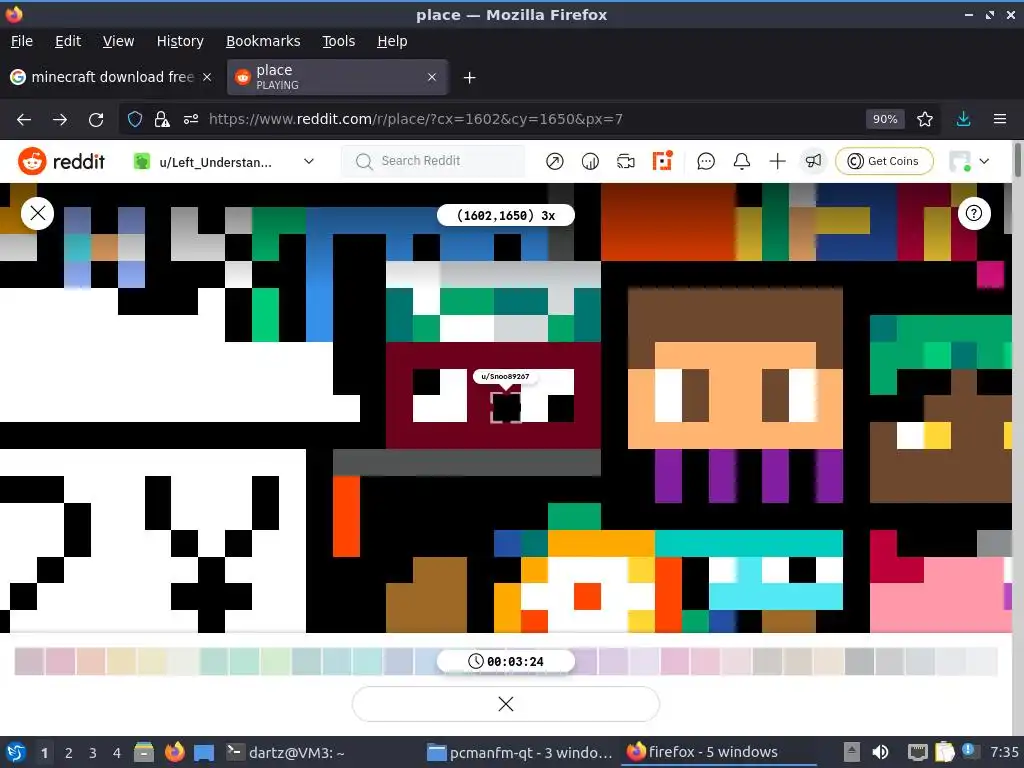The image size is (1024, 768).
Task: Expand the user profile menu
Action: [969, 161]
